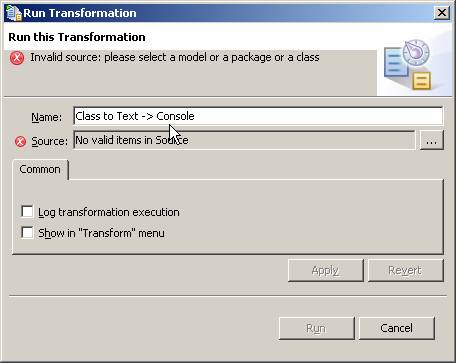This screenshot has width=456, height=363.
Task: Click the Run this Transformation heading
Action: [x=77, y=37]
